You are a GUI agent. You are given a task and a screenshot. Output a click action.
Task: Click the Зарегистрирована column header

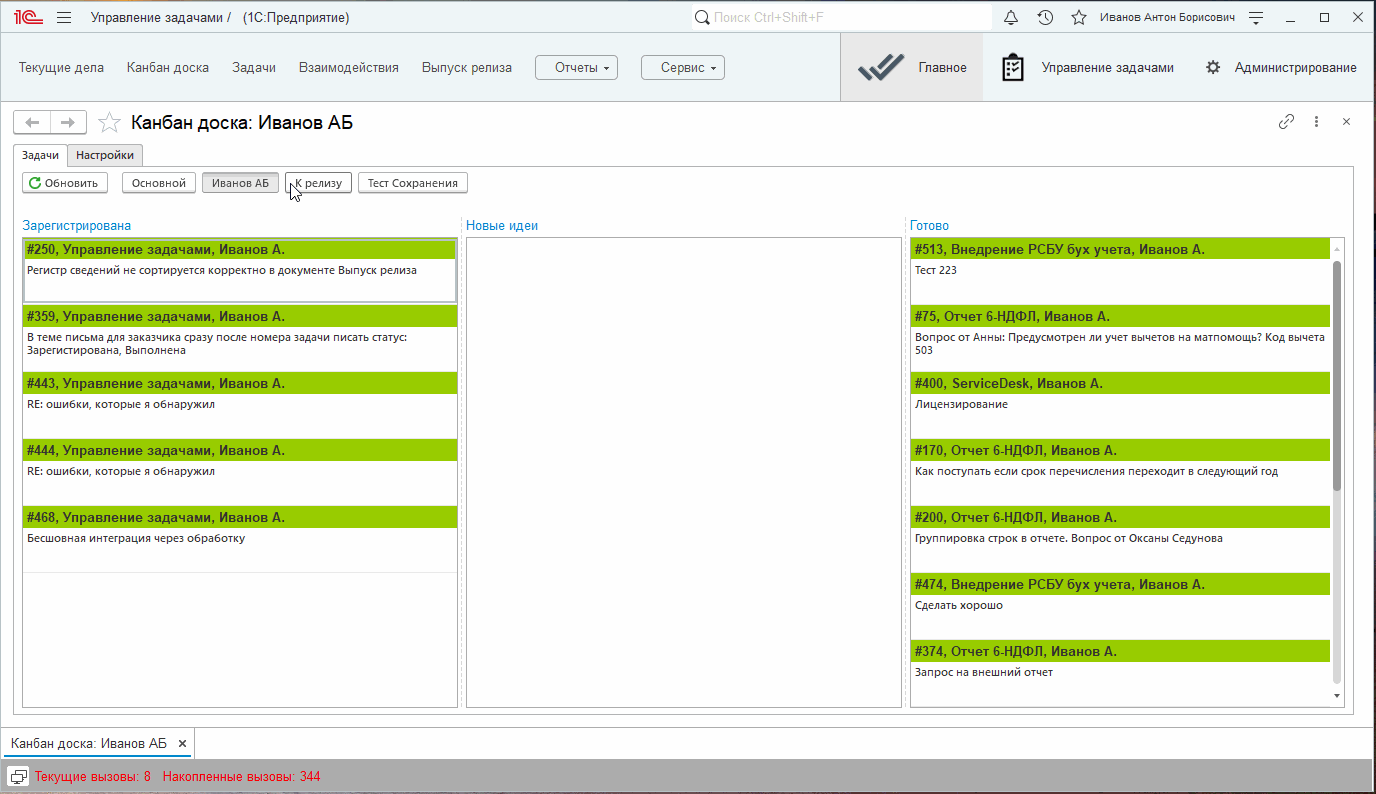77,226
